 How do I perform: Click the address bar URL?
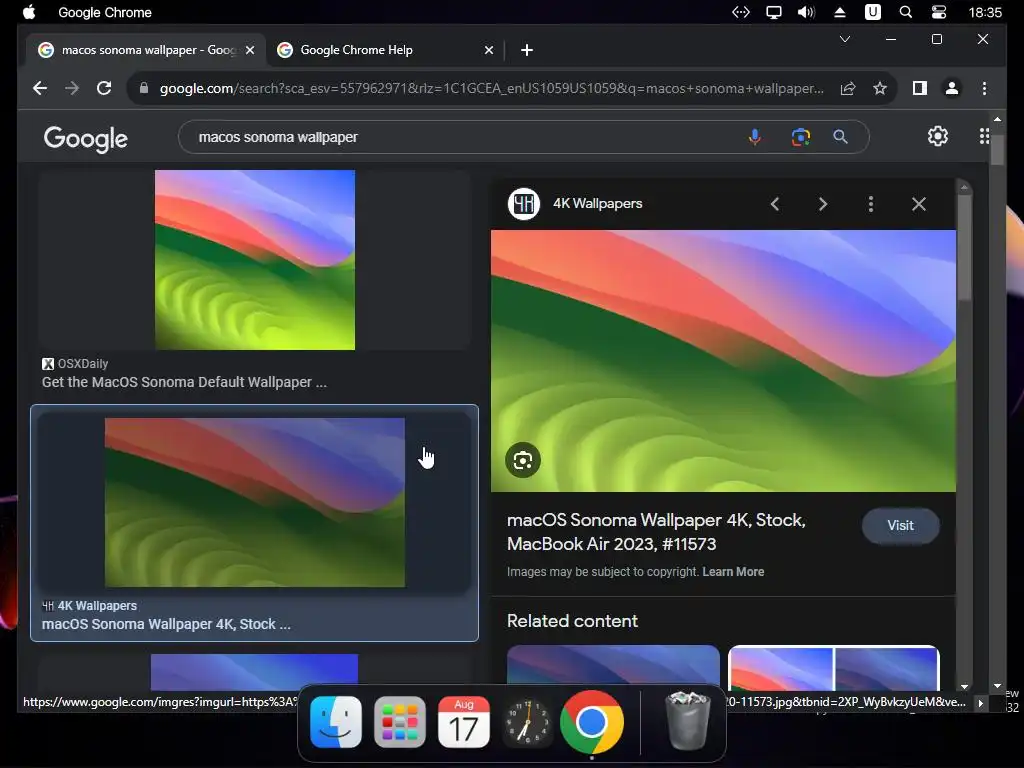pos(491,88)
